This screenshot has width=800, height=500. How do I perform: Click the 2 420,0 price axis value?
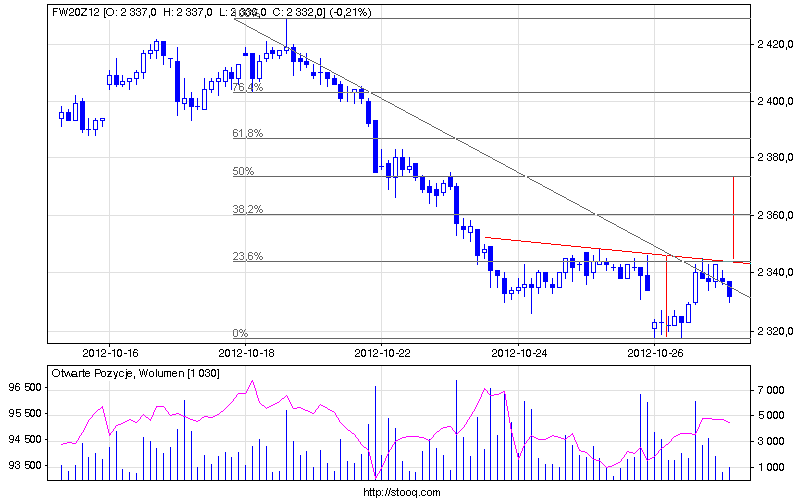tap(776, 44)
